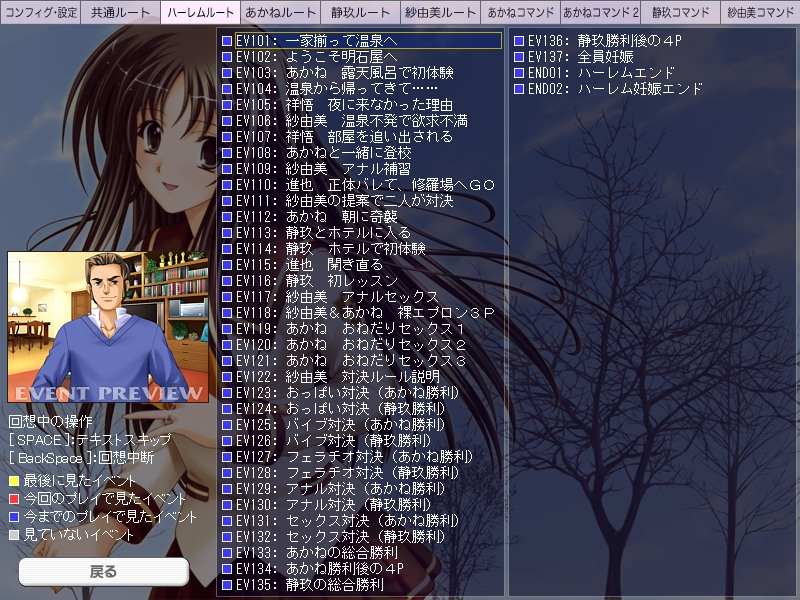
Task: Click the red 今回のプレイで見たイベント legend swatch
Action: [x=14, y=498]
